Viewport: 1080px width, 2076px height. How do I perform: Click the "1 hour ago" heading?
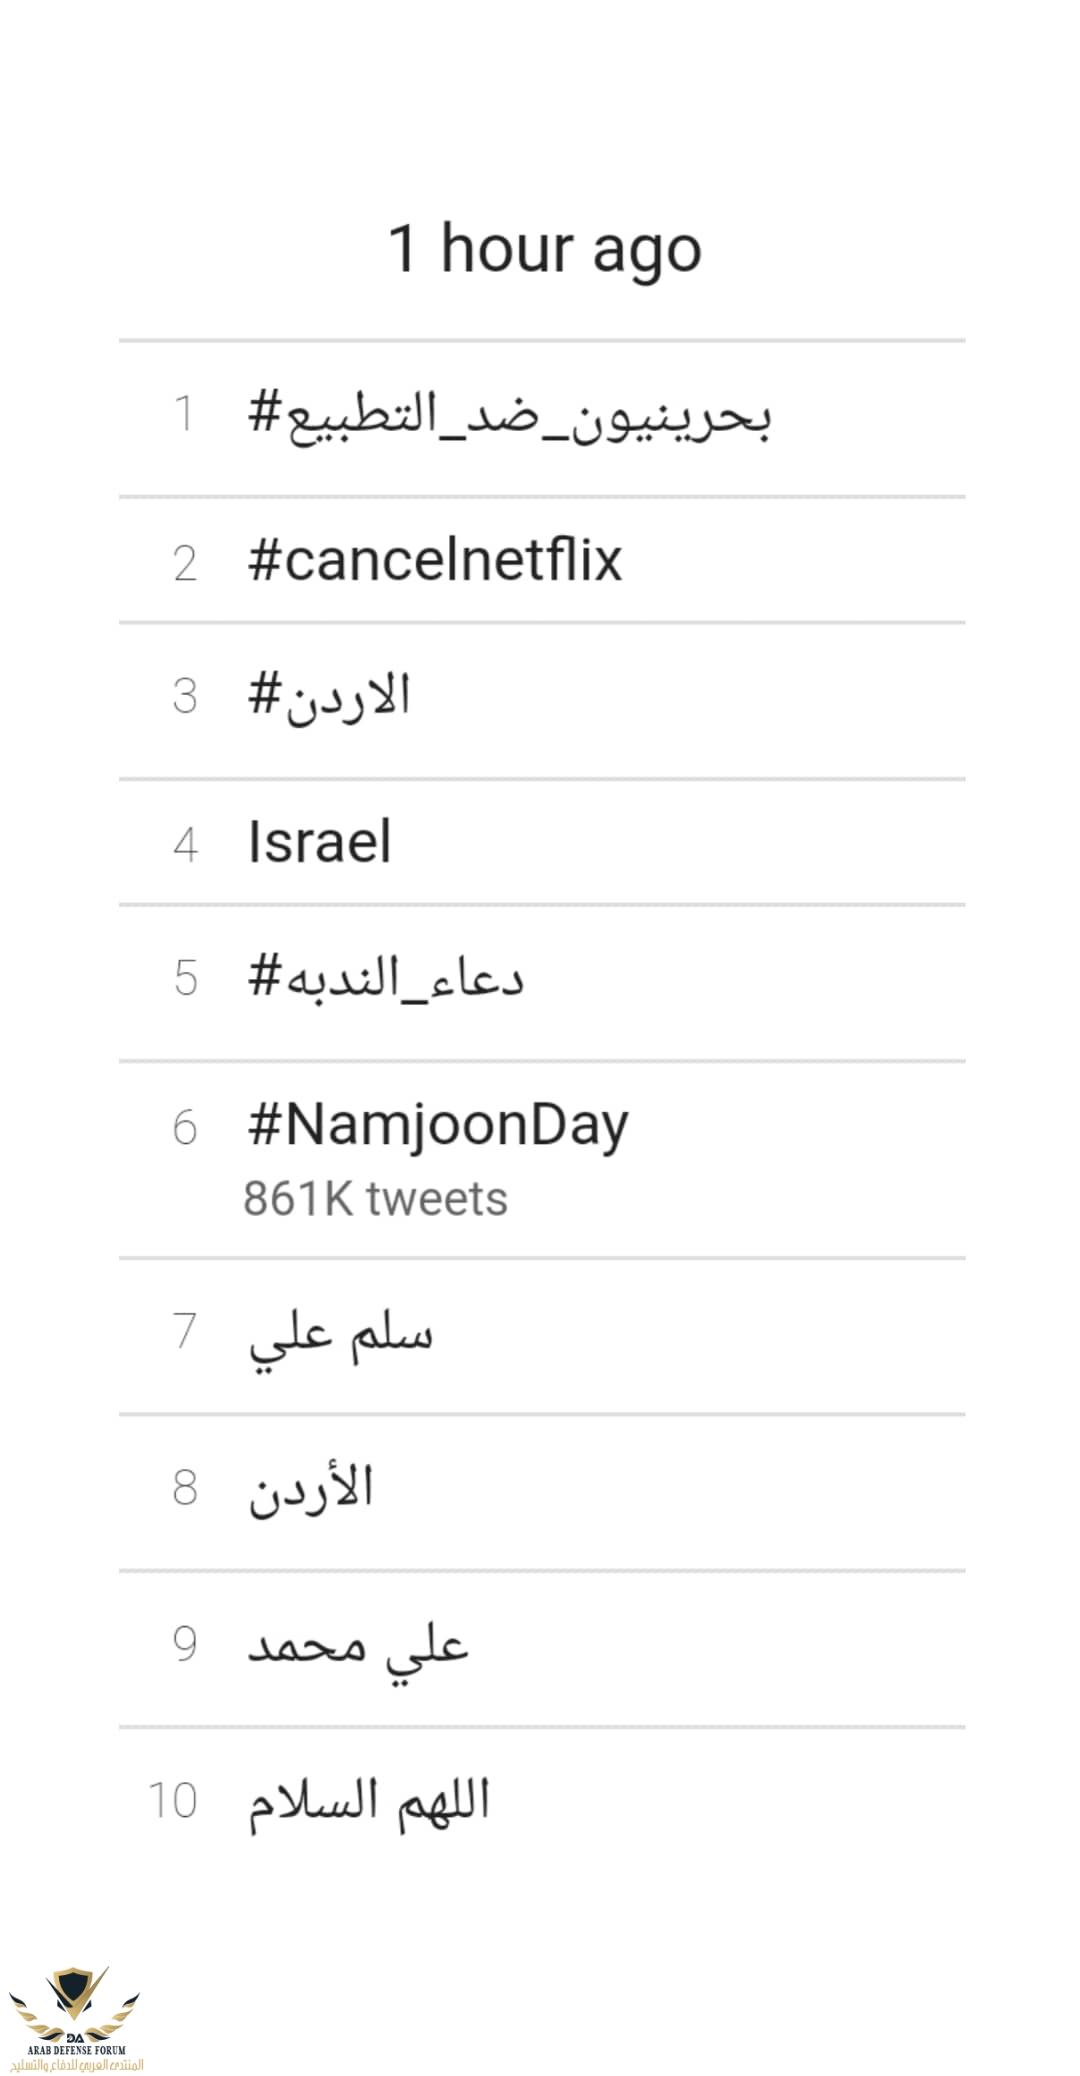tap(544, 248)
